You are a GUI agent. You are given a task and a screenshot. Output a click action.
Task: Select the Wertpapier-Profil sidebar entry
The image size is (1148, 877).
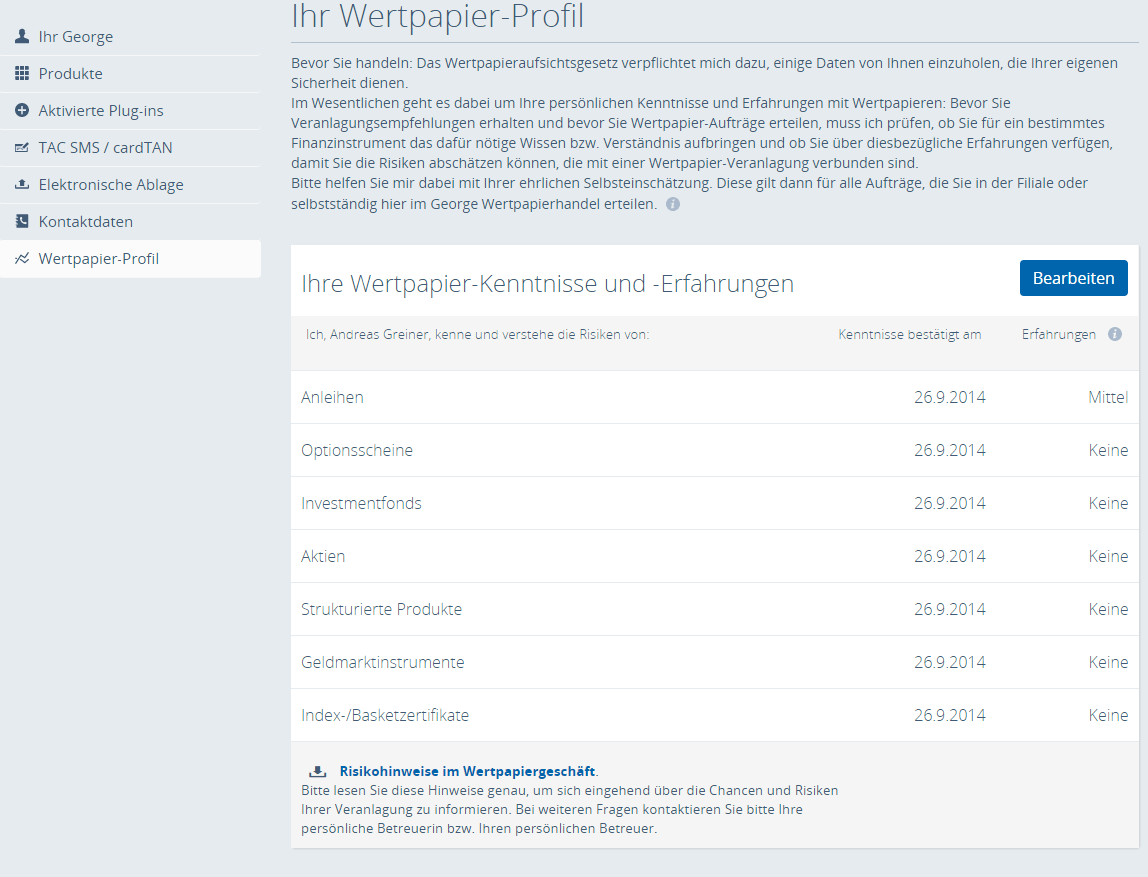click(130, 259)
